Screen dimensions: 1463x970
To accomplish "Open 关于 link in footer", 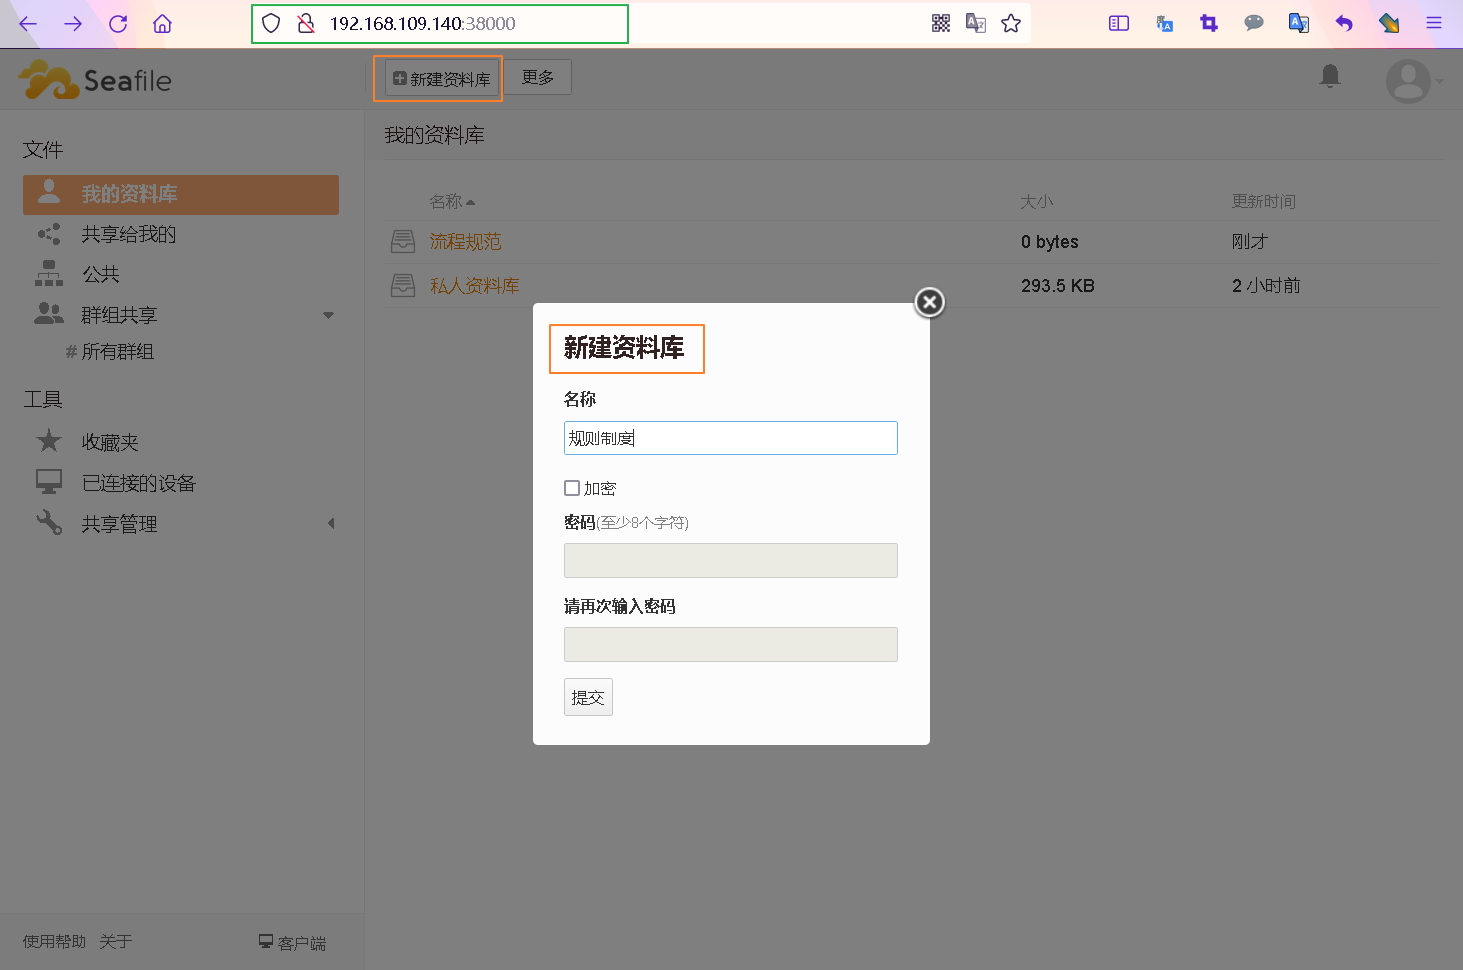I will 116,942.
